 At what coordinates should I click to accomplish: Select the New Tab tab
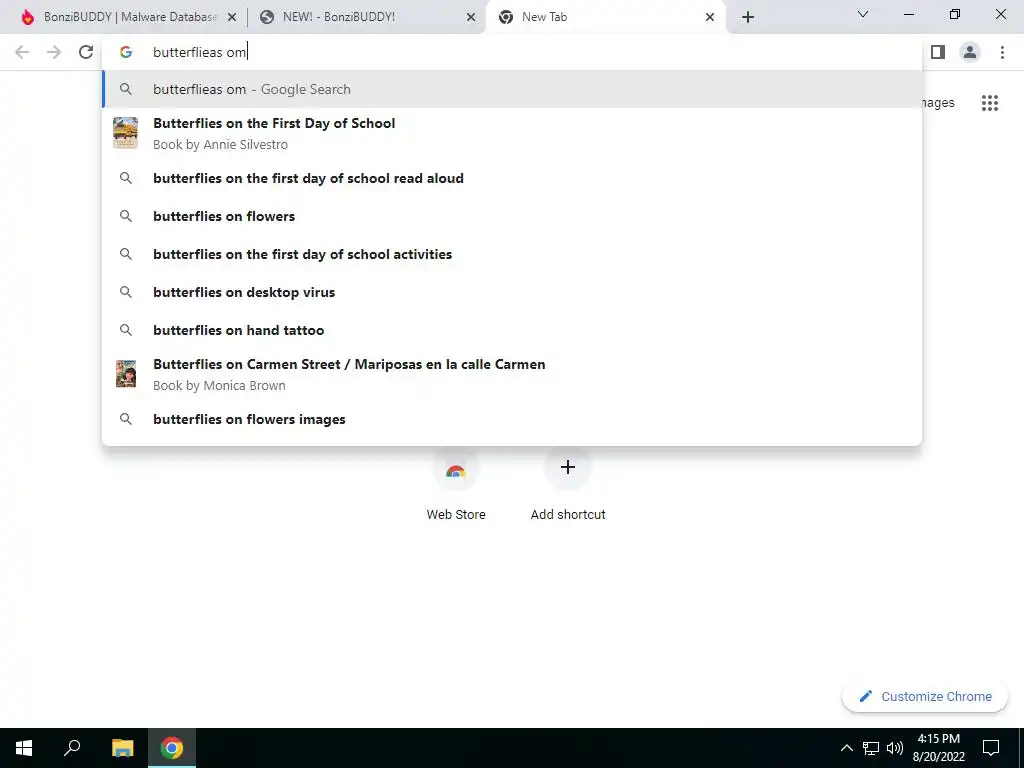click(605, 17)
